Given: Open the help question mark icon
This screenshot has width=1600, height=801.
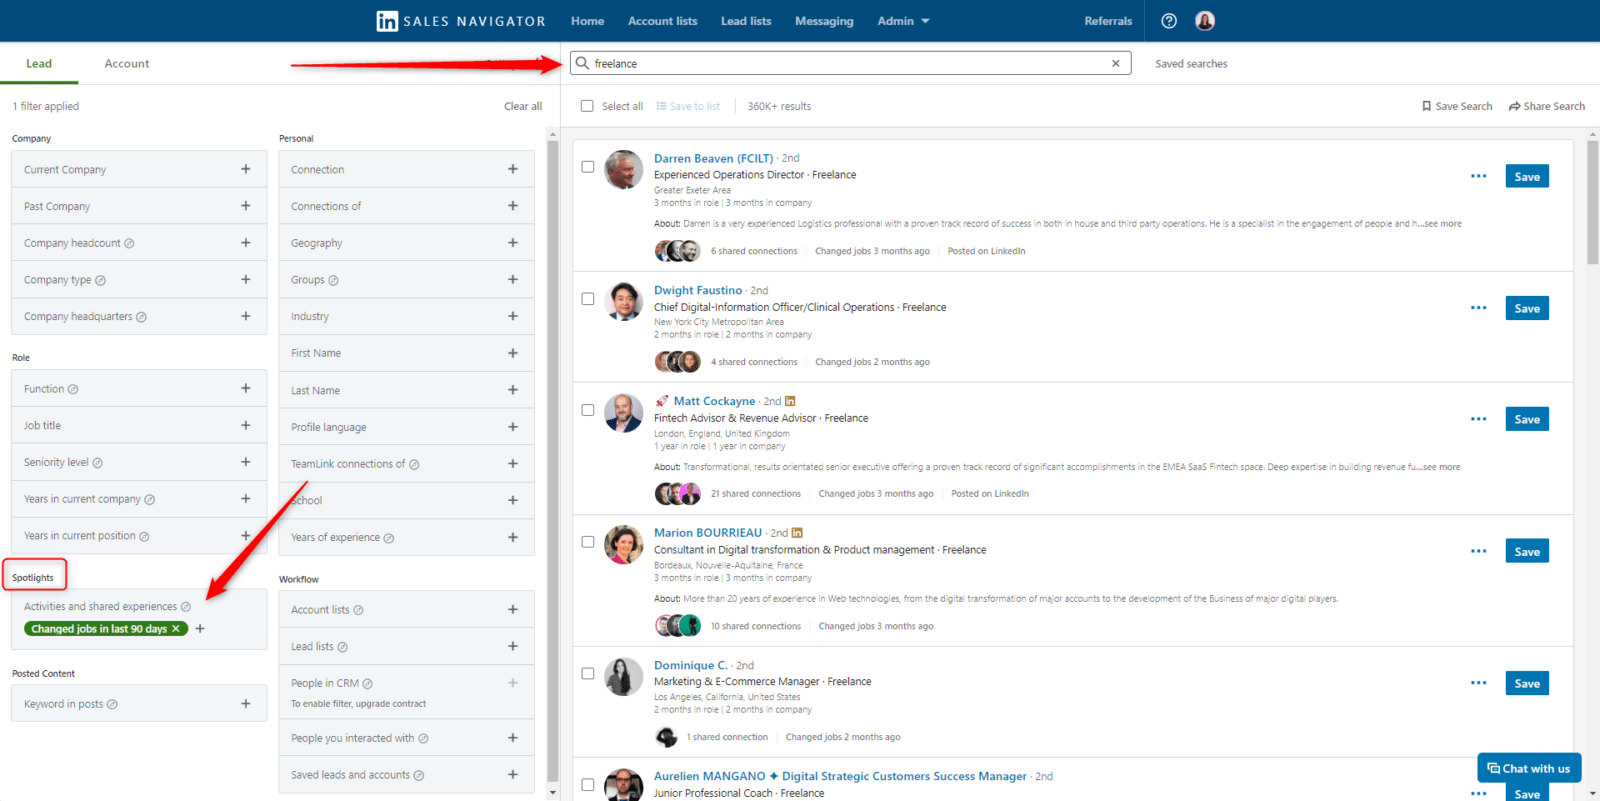Looking at the screenshot, I should coord(1169,21).
